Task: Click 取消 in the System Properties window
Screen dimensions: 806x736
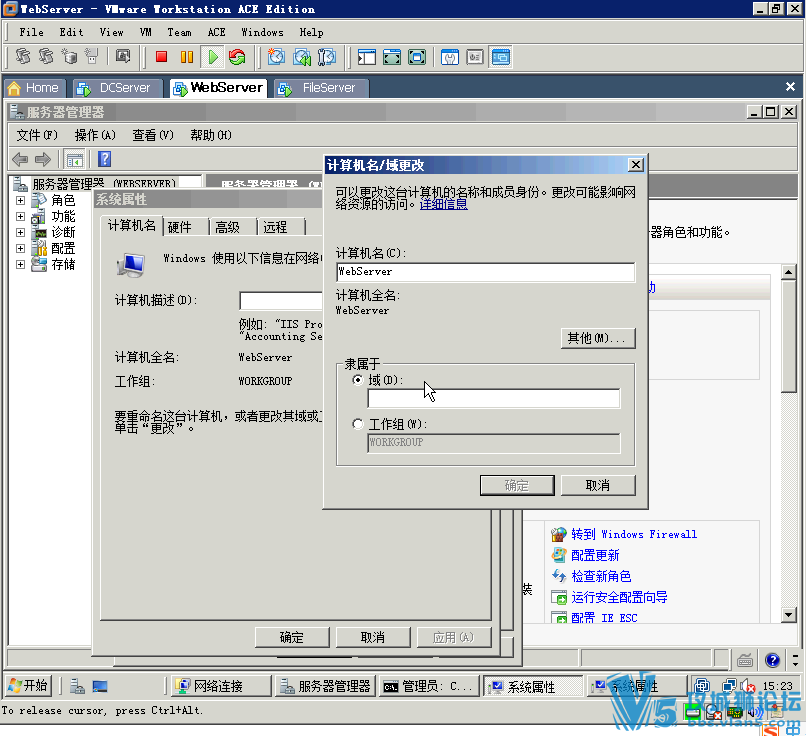Action: tap(373, 637)
